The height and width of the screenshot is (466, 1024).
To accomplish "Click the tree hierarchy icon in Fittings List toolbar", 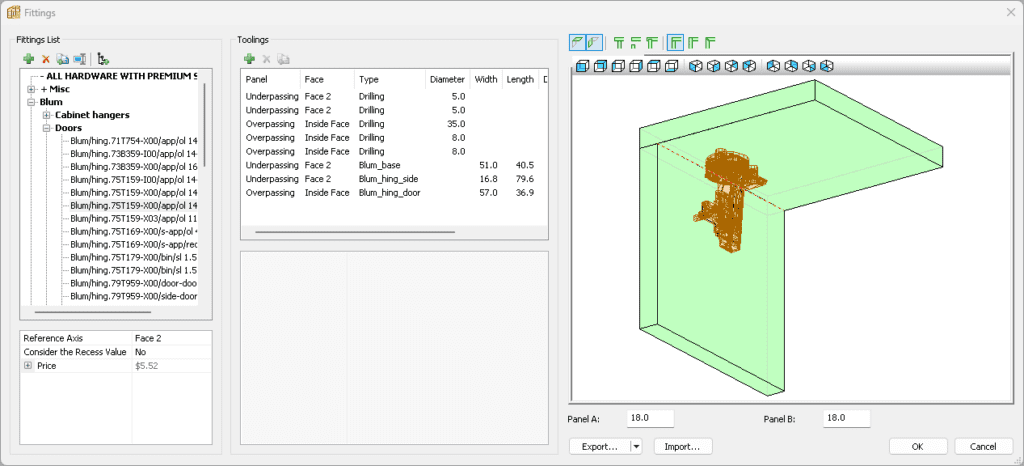I will (103, 60).
